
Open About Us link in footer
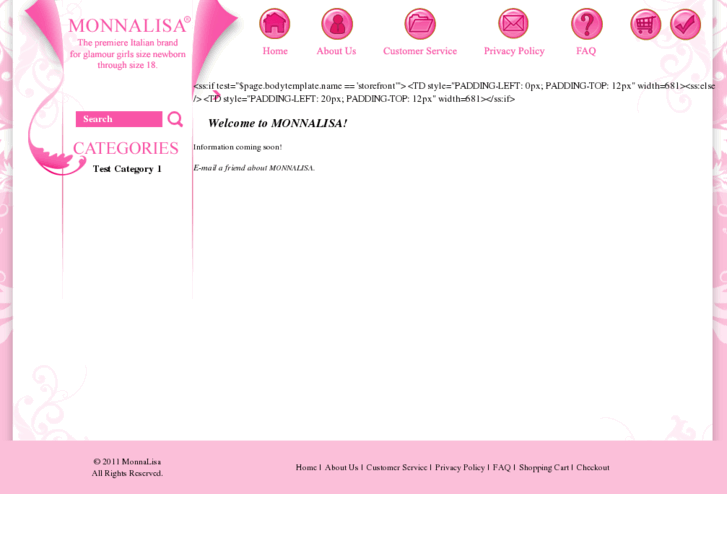coord(341,468)
